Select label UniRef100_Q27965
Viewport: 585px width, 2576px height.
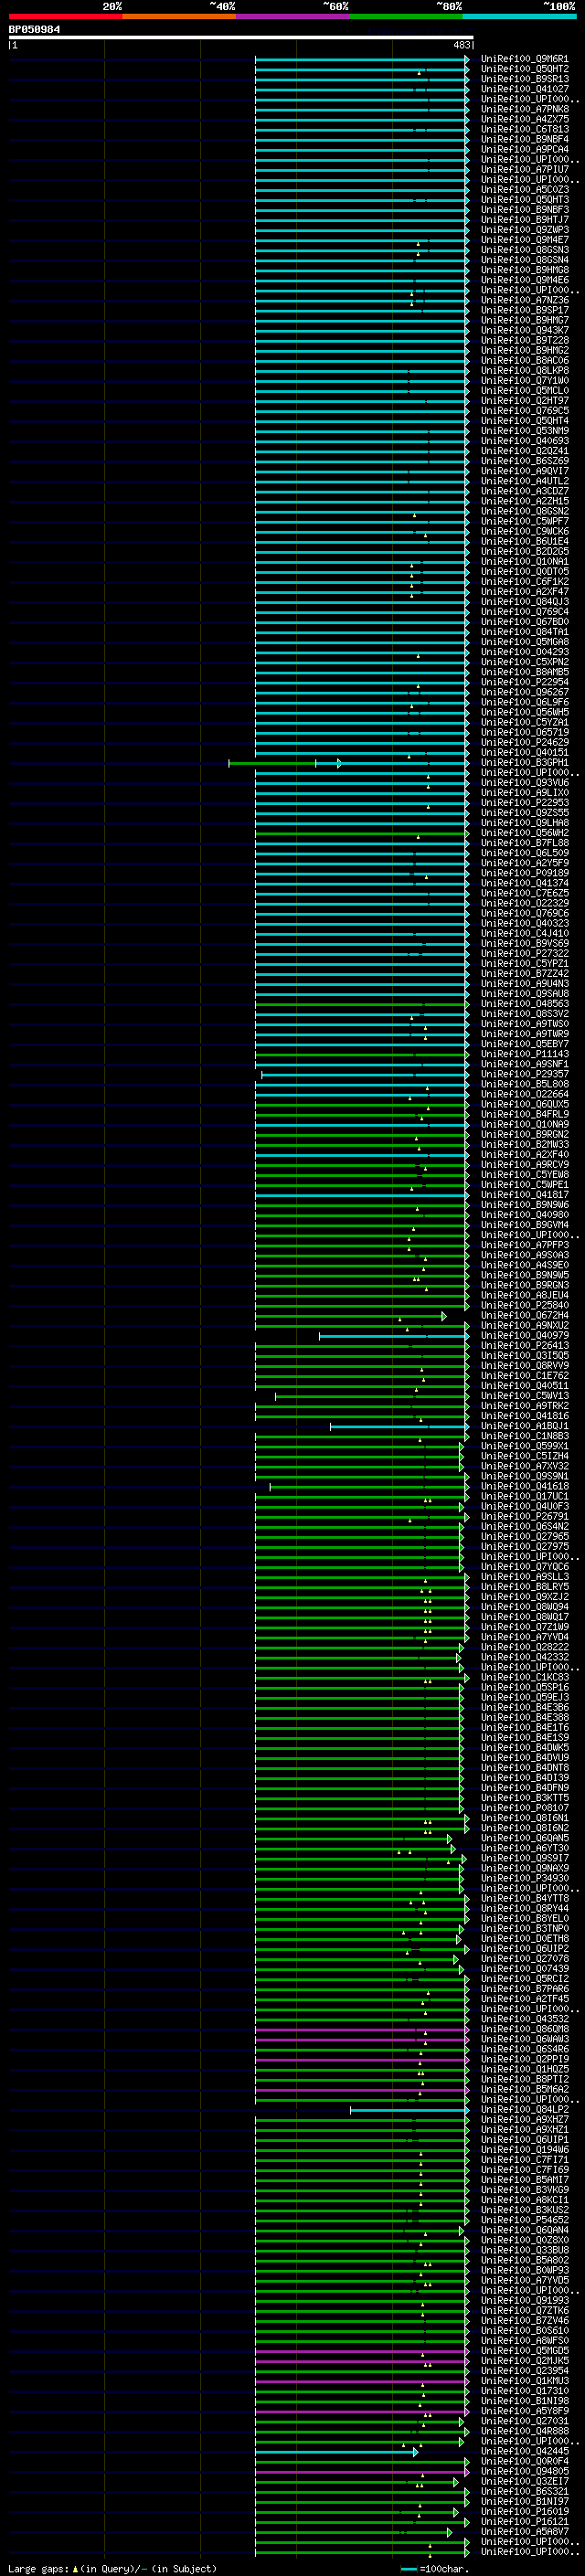(524, 1536)
